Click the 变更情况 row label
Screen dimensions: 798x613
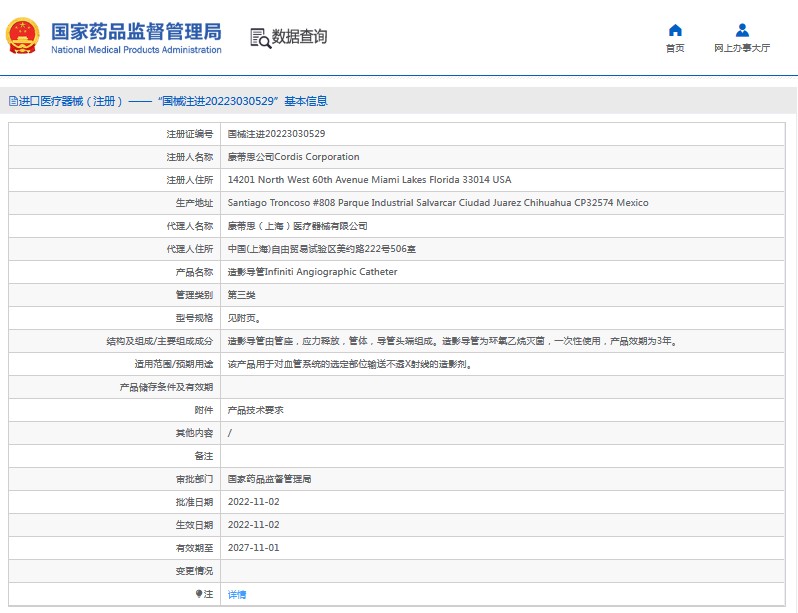(x=194, y=571)
